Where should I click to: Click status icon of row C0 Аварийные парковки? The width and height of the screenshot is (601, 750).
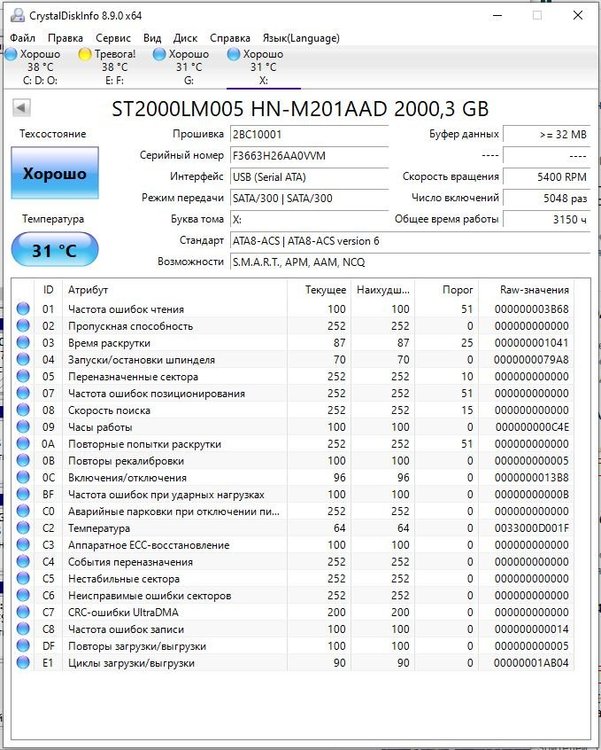[x=23, y=511]
